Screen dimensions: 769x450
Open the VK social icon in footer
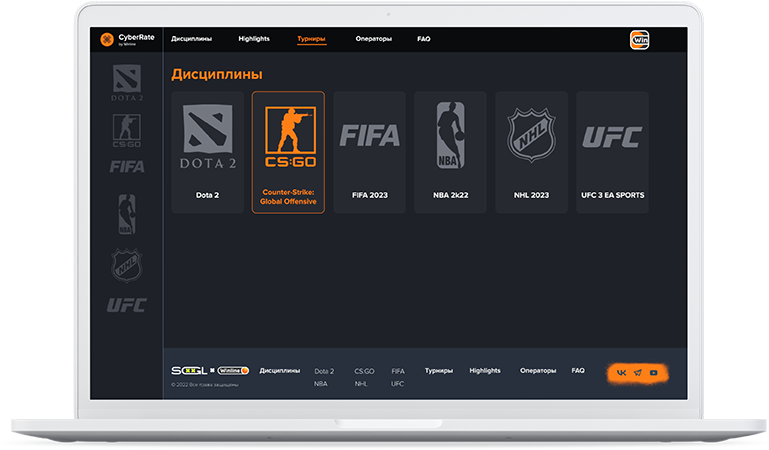pyautogui.click(x=621, y=373)
